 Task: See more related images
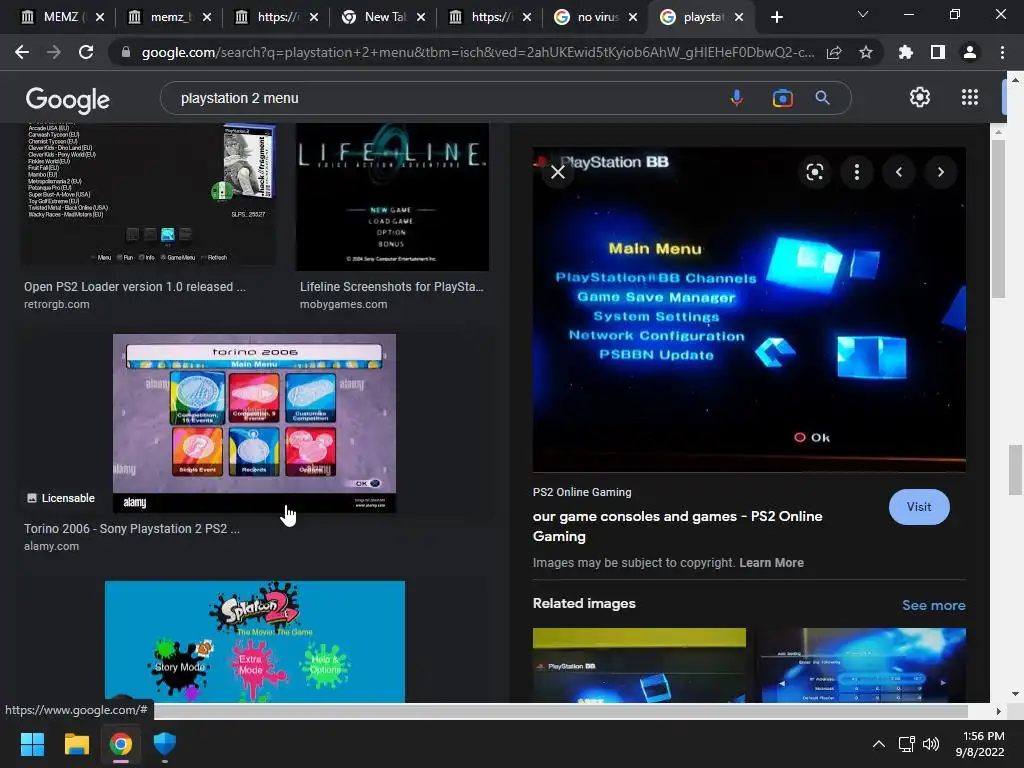click(x=934, y=605)
